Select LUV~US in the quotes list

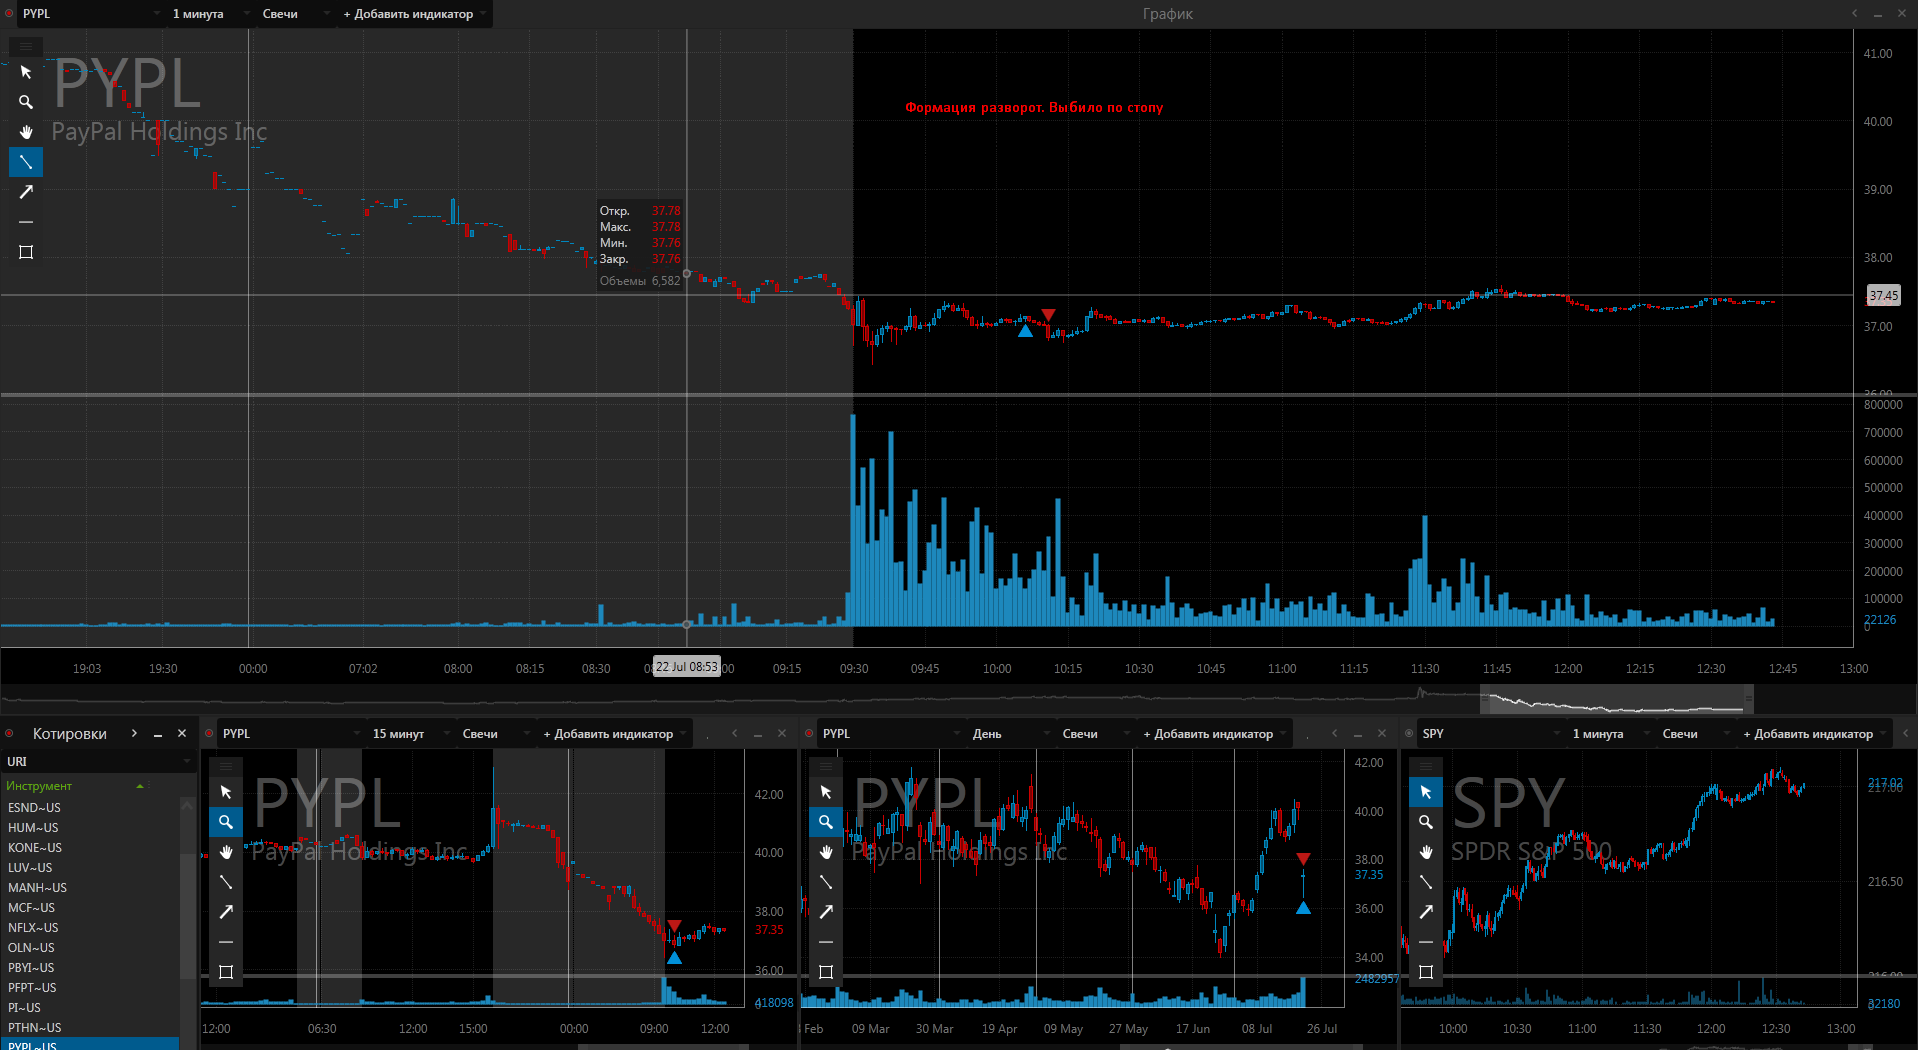click(90, 868)
